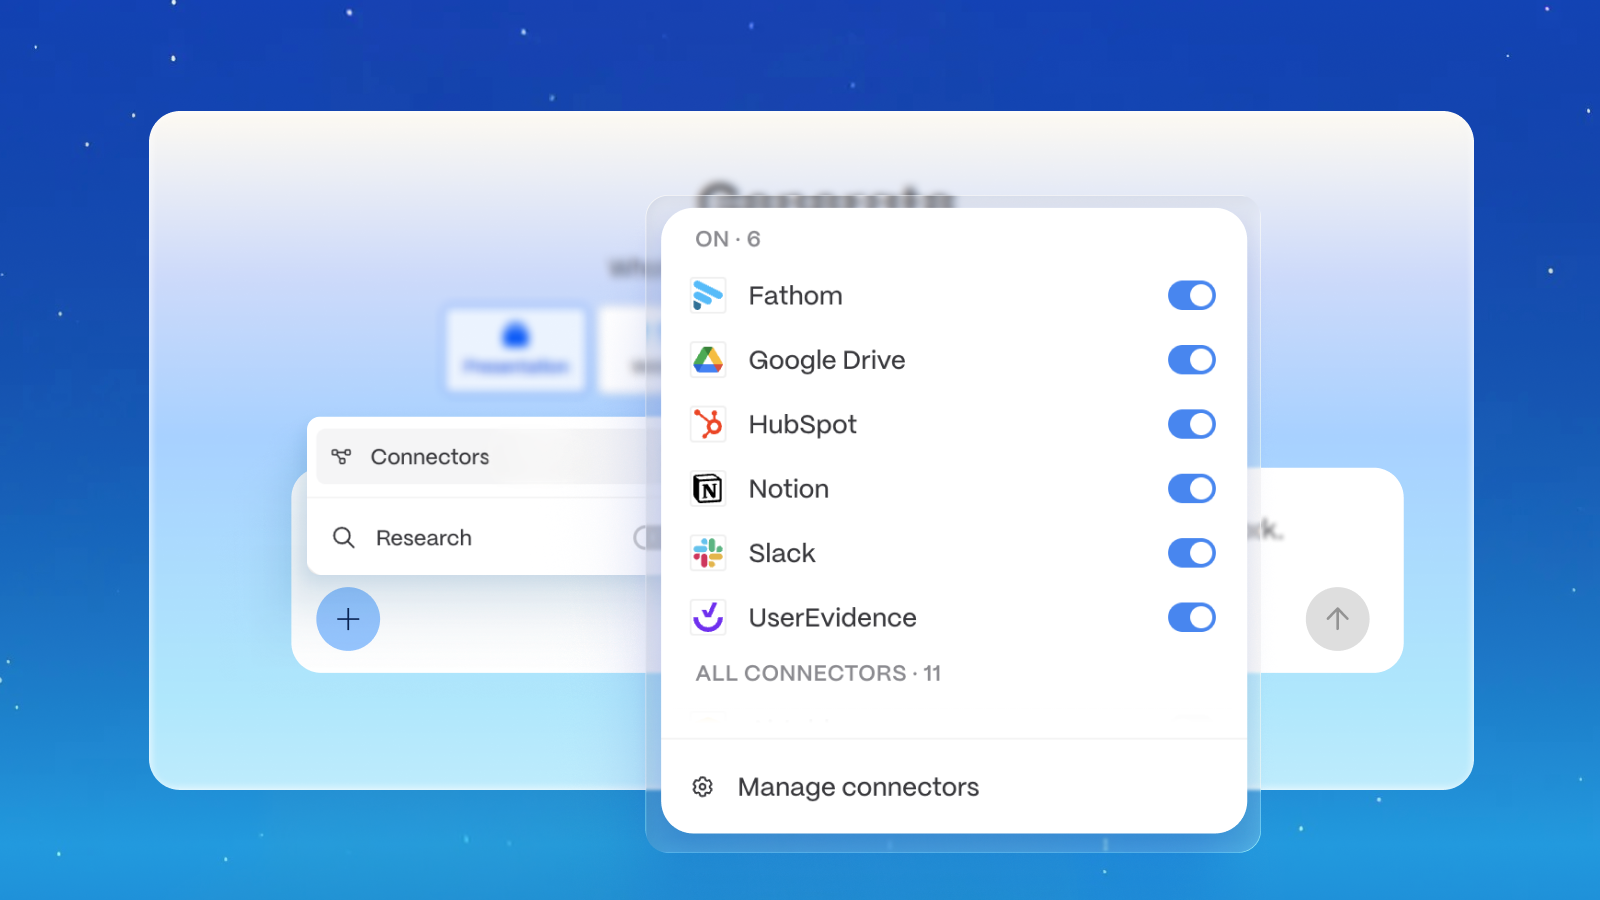Switch off the HubSpot toggle
This screenshot has height=900, width=1600.
tap(1192, 424)
